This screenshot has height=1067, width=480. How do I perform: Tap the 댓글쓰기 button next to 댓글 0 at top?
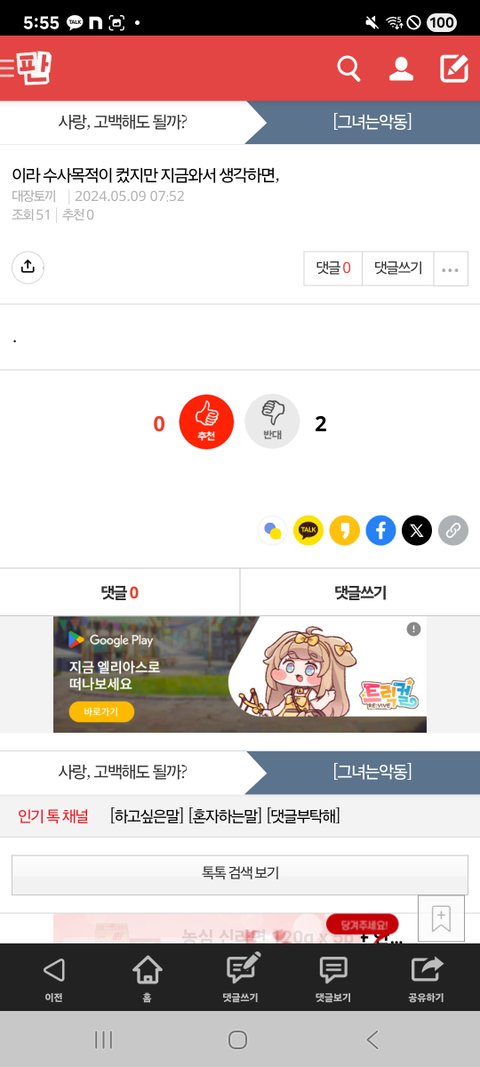tap(398, 268)
